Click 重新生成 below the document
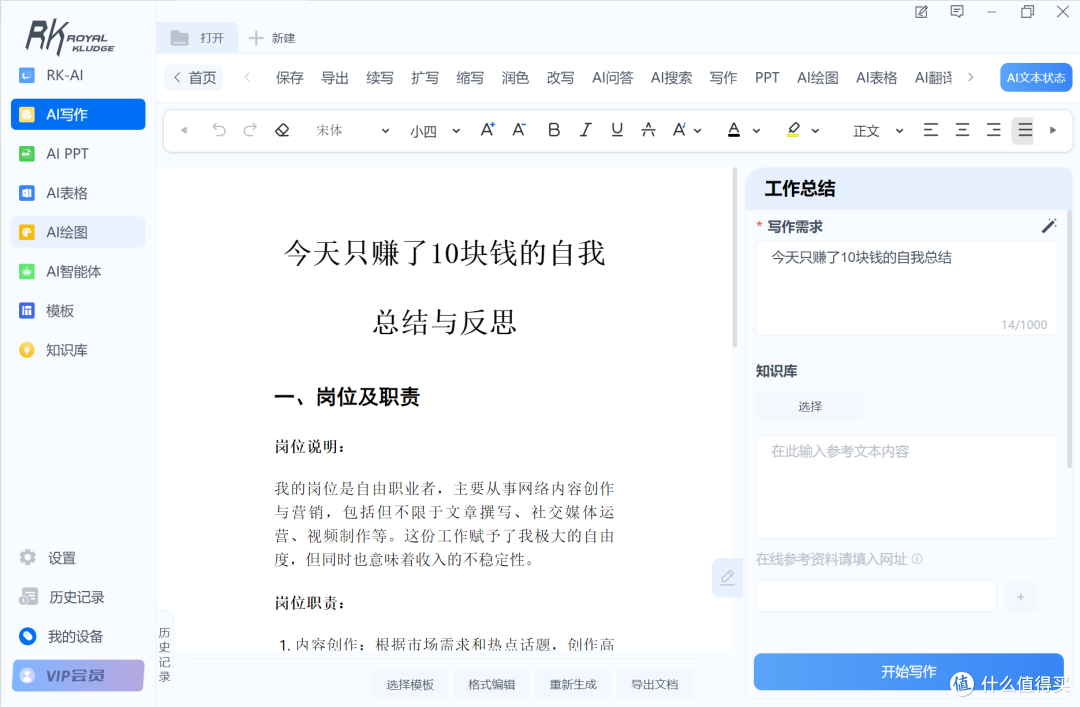The height and width of the screenshot is (707, 1080). click(x=573, y=684)
